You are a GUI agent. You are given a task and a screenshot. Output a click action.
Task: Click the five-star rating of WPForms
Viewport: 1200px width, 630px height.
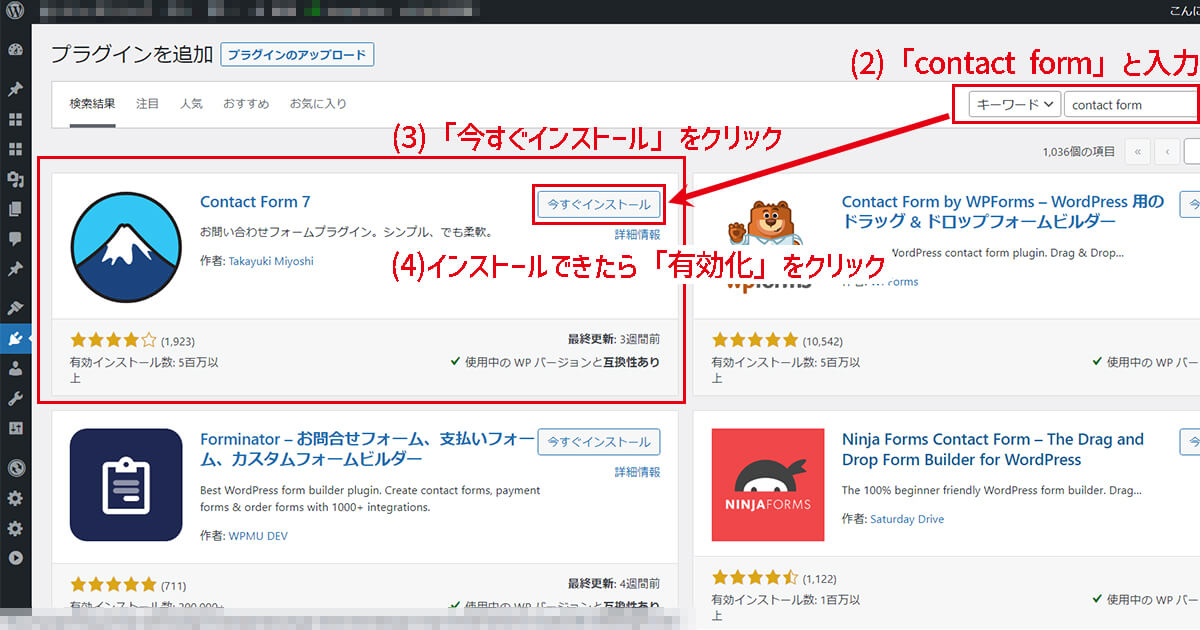755,340
